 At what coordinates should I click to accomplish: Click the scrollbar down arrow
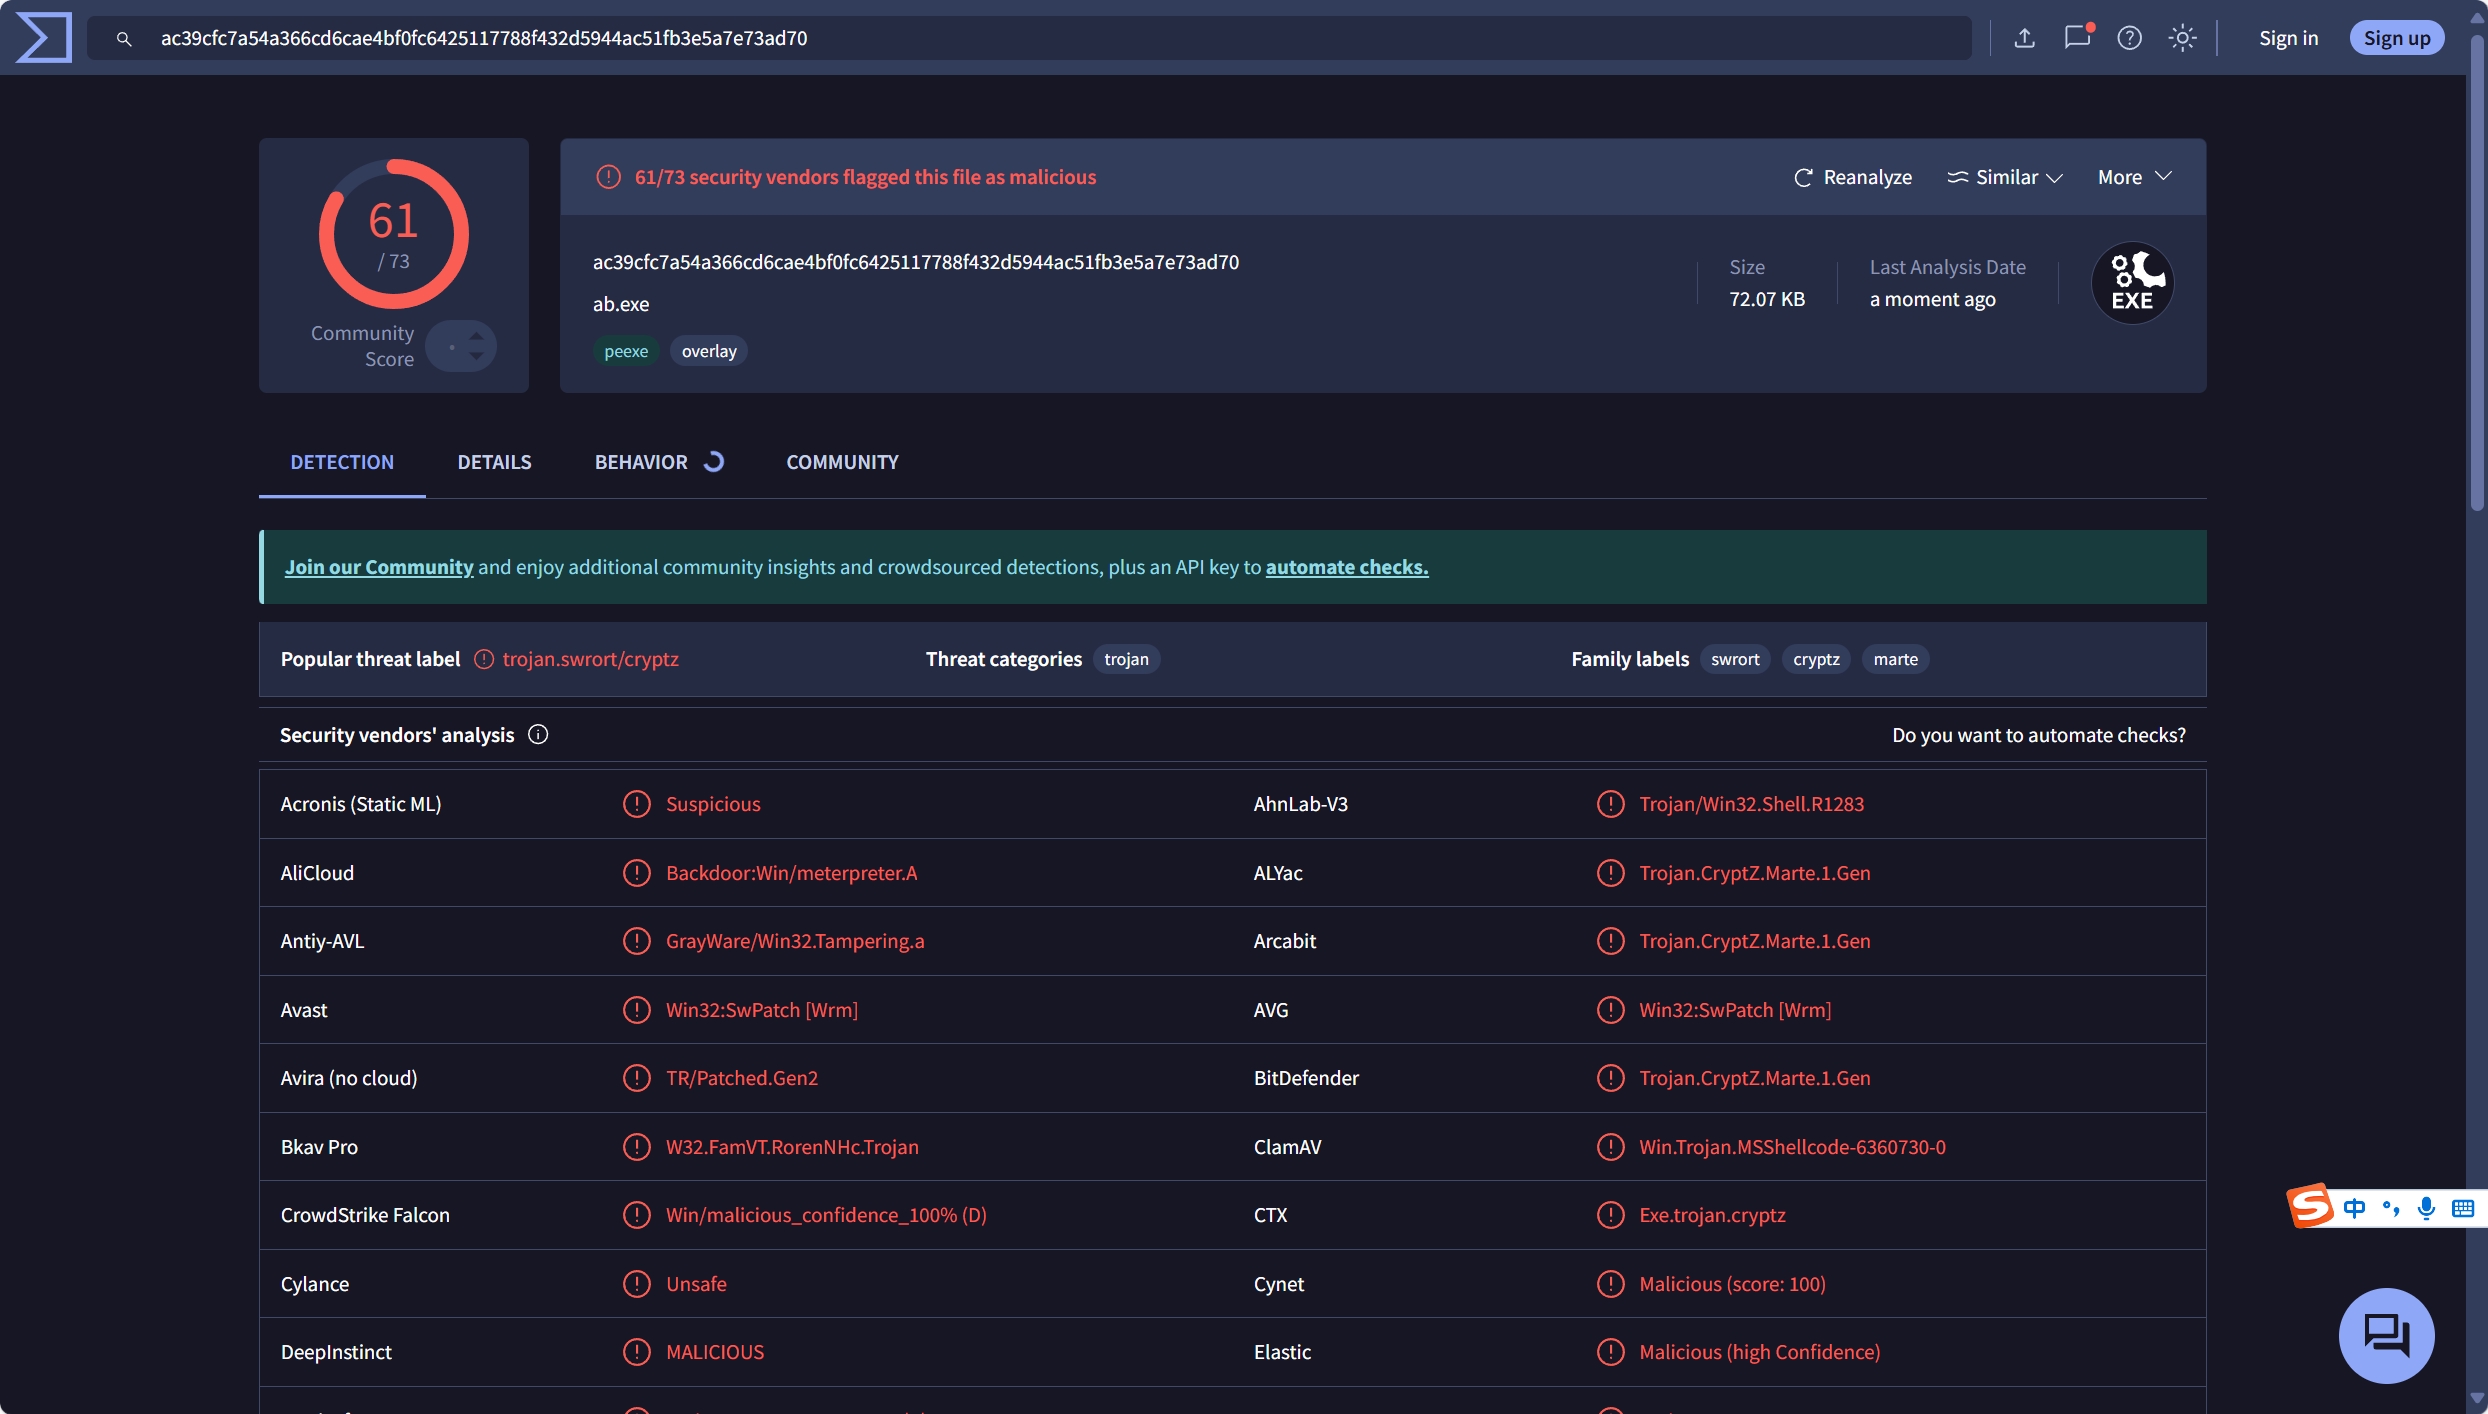click(x=2477, y=1399)
